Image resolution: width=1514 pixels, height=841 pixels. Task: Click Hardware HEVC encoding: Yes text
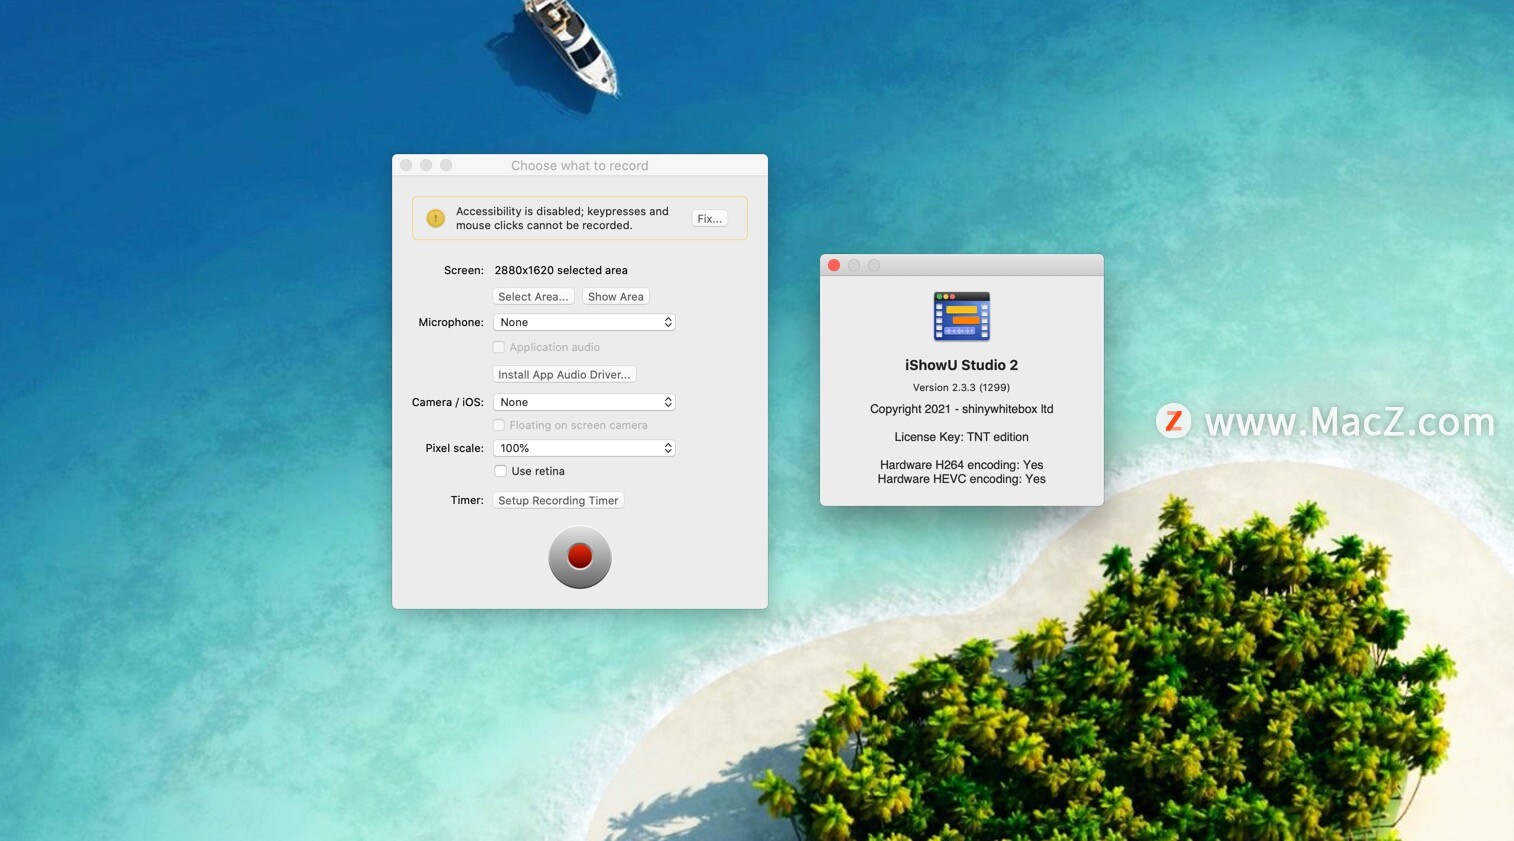[x=961, y=479]
